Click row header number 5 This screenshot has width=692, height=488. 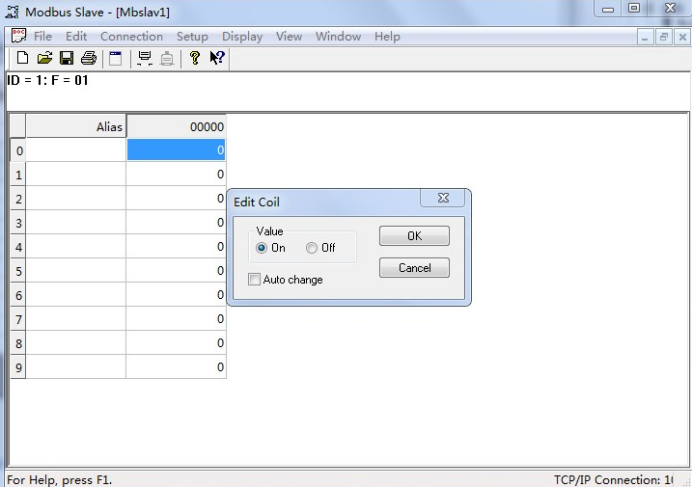pyautogui.click(x=18, y=270)
